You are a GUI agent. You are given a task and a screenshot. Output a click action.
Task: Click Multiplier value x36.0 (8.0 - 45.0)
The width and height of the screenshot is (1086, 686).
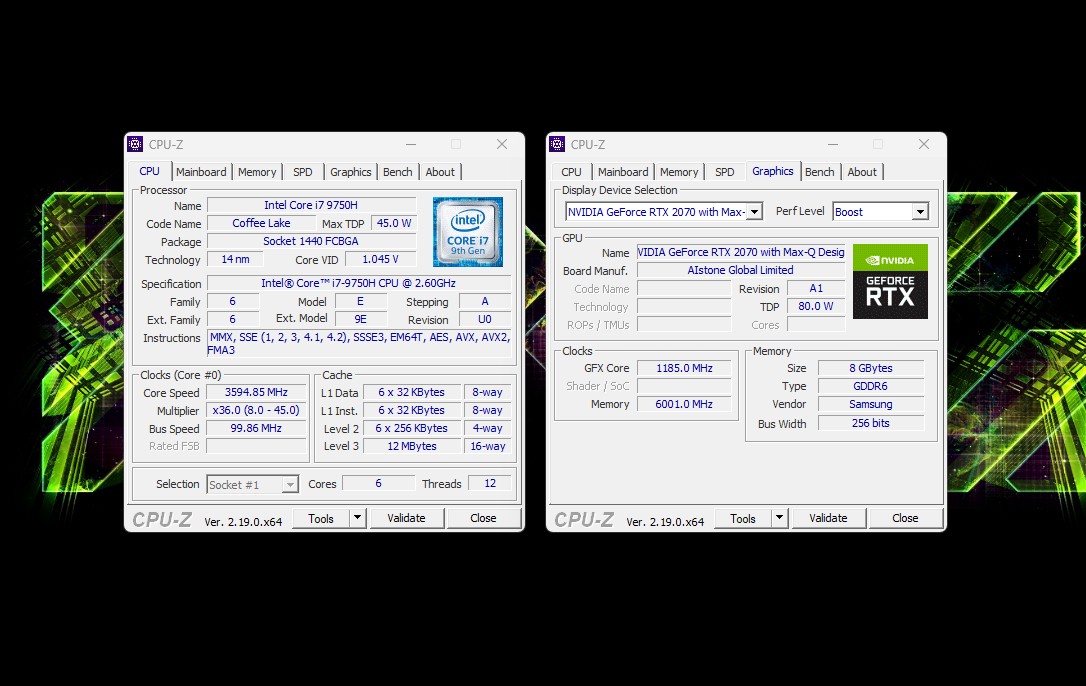click(256, 410)
